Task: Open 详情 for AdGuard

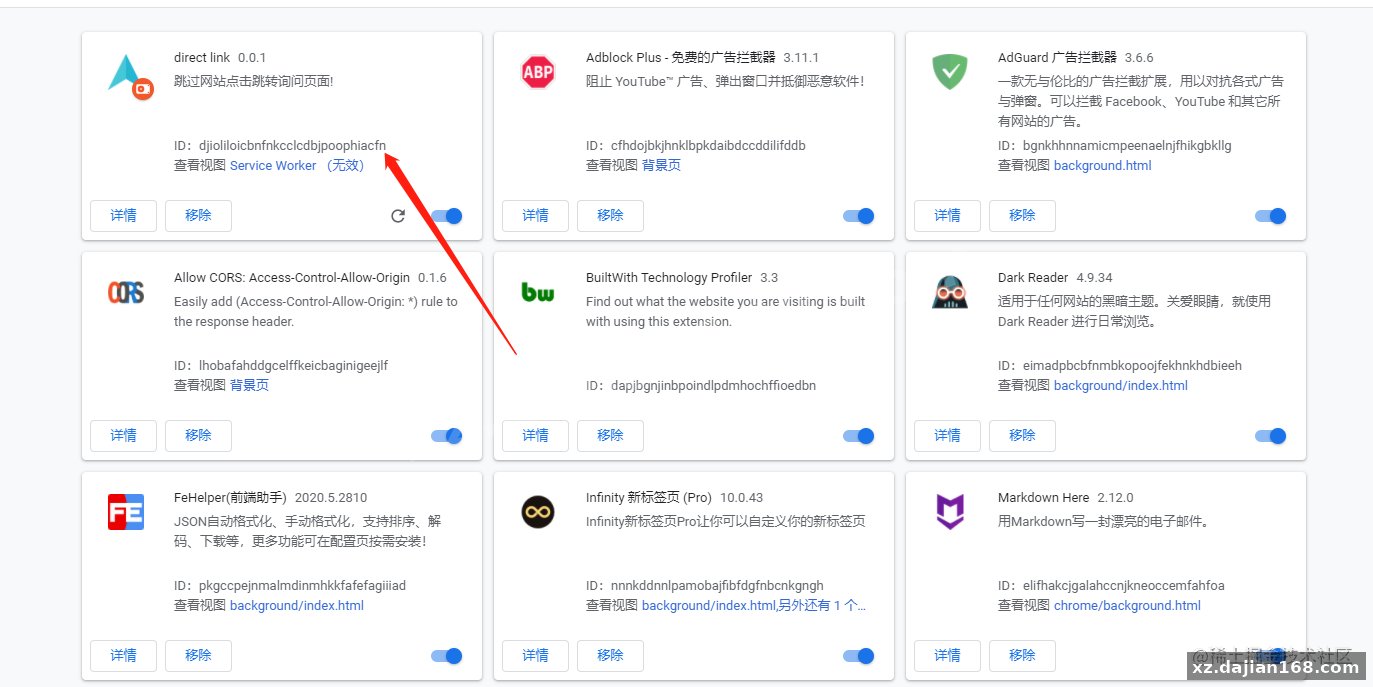Action: coord(948,216)
